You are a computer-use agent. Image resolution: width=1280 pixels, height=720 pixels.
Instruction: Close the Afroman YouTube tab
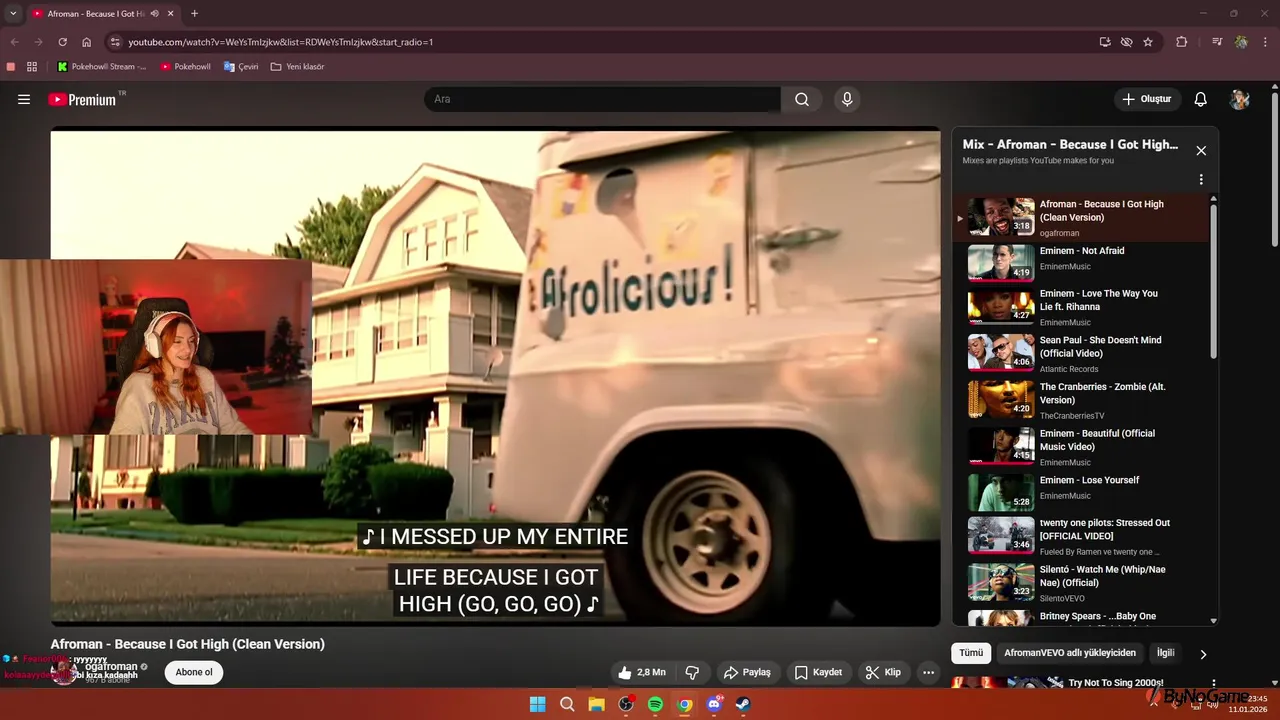click(x=170, y=14)
